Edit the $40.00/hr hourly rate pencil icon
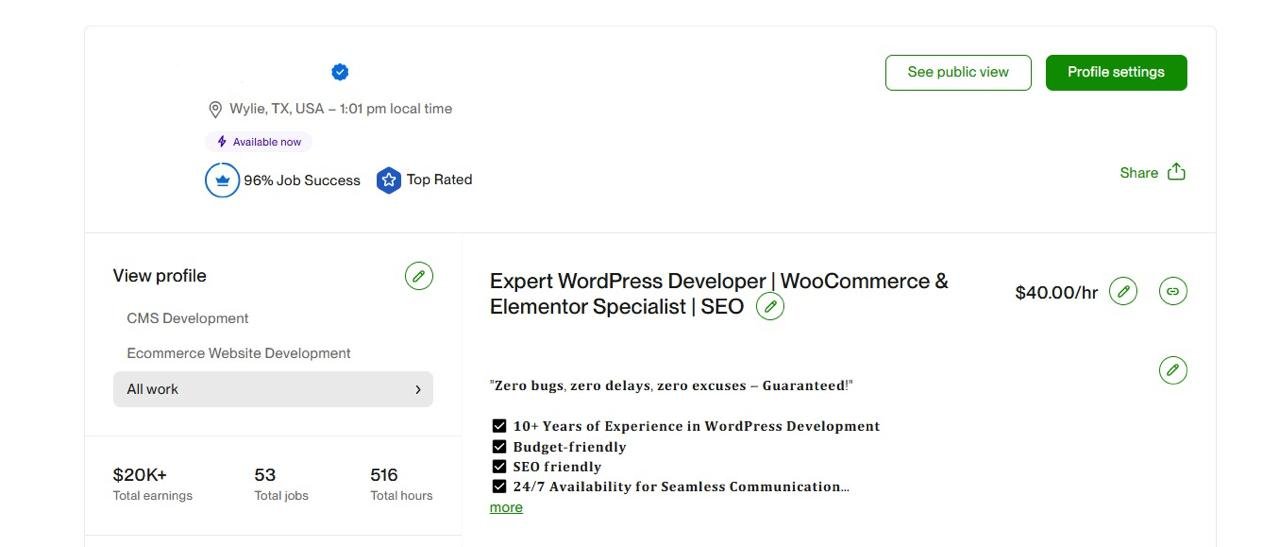Image resolution: width=1280 pixels, height=547 pixels. 1123,292
